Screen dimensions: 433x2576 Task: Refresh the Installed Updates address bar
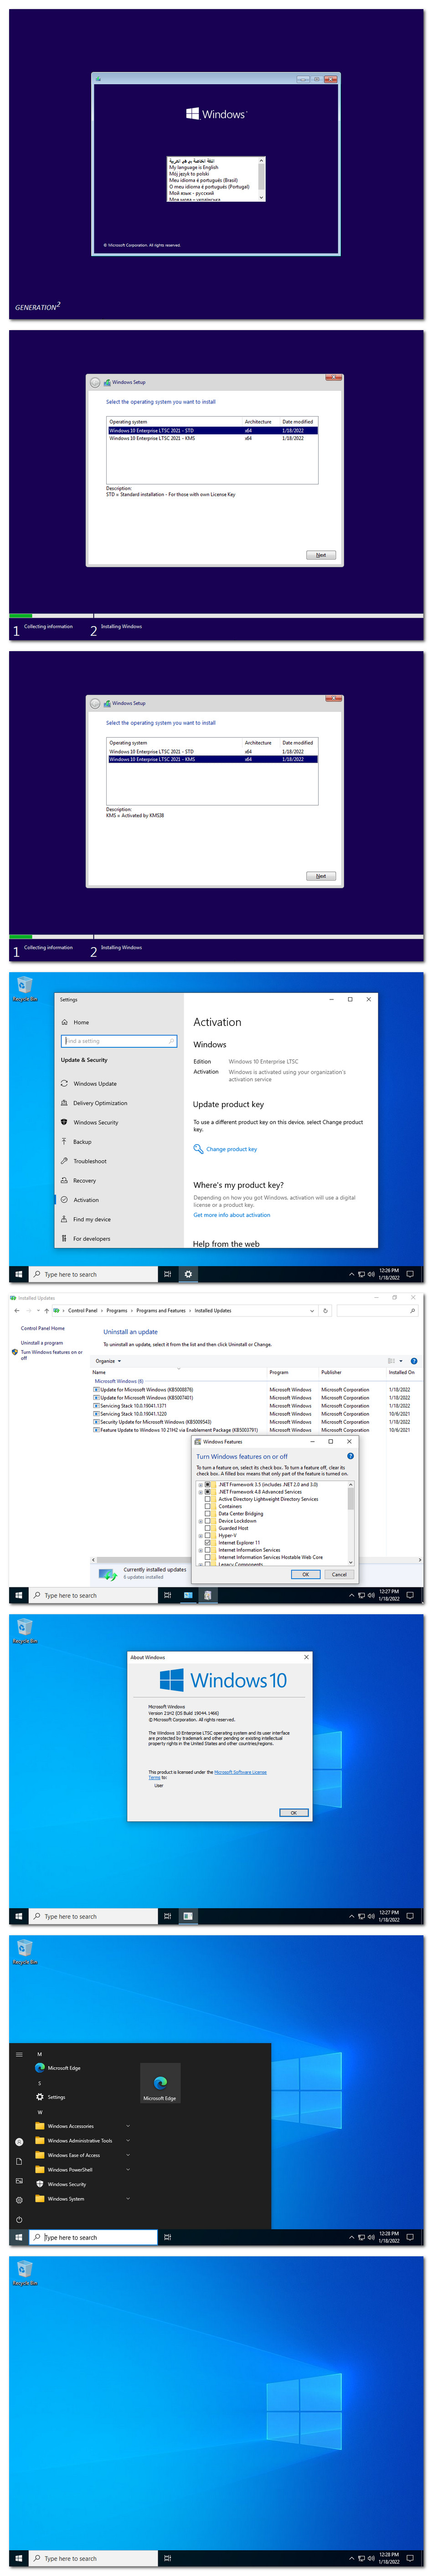pos(325,1310)
